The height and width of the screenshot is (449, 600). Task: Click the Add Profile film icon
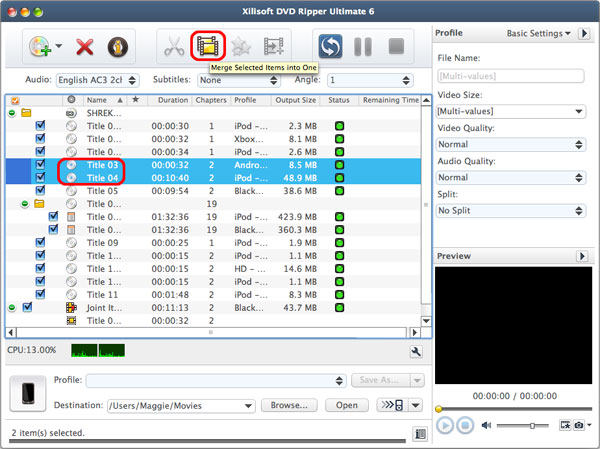click(274, 47)
